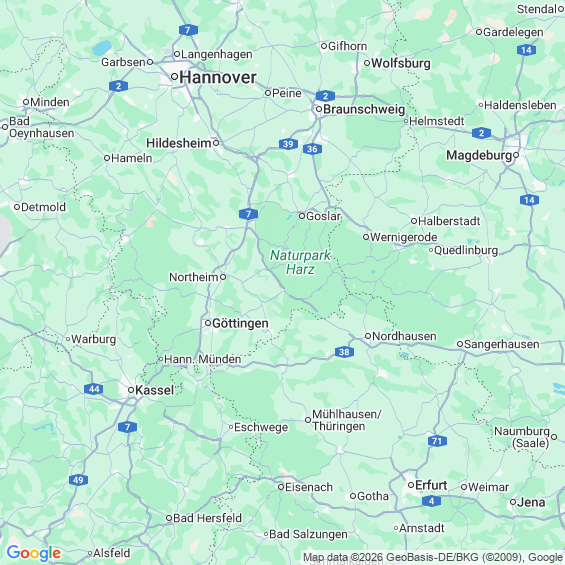Select the Hildesheim city label
The image size is (565, 565).
click(178, 143)
